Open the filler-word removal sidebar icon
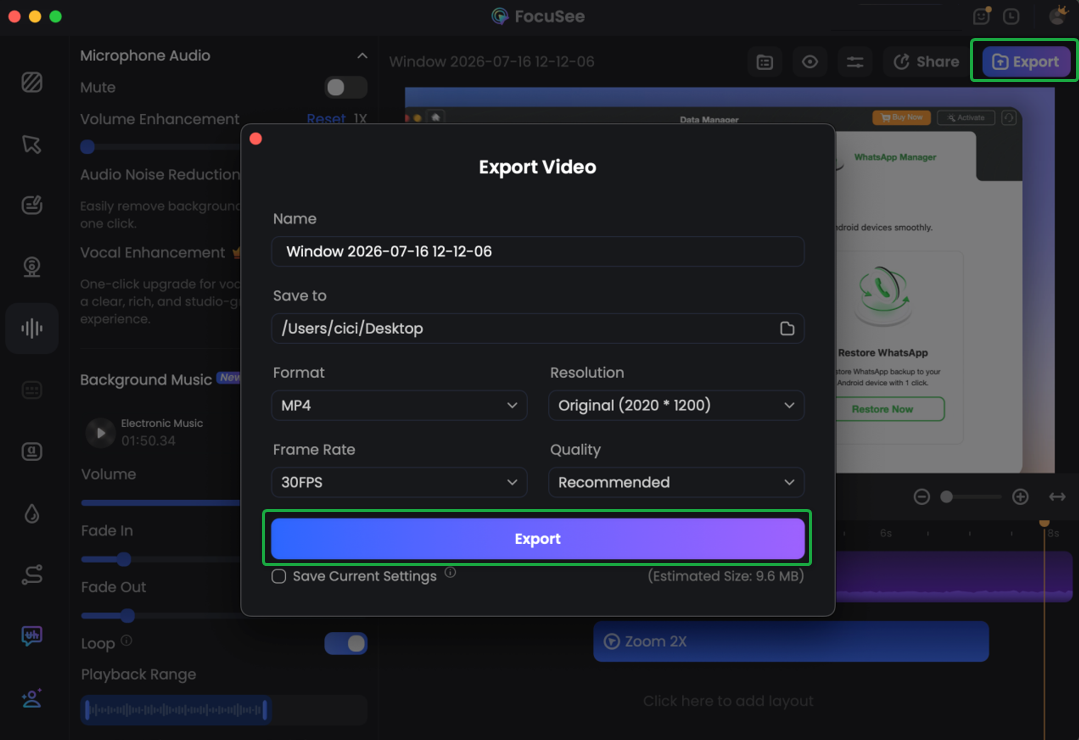1079x740 pixels. (32, 635)
